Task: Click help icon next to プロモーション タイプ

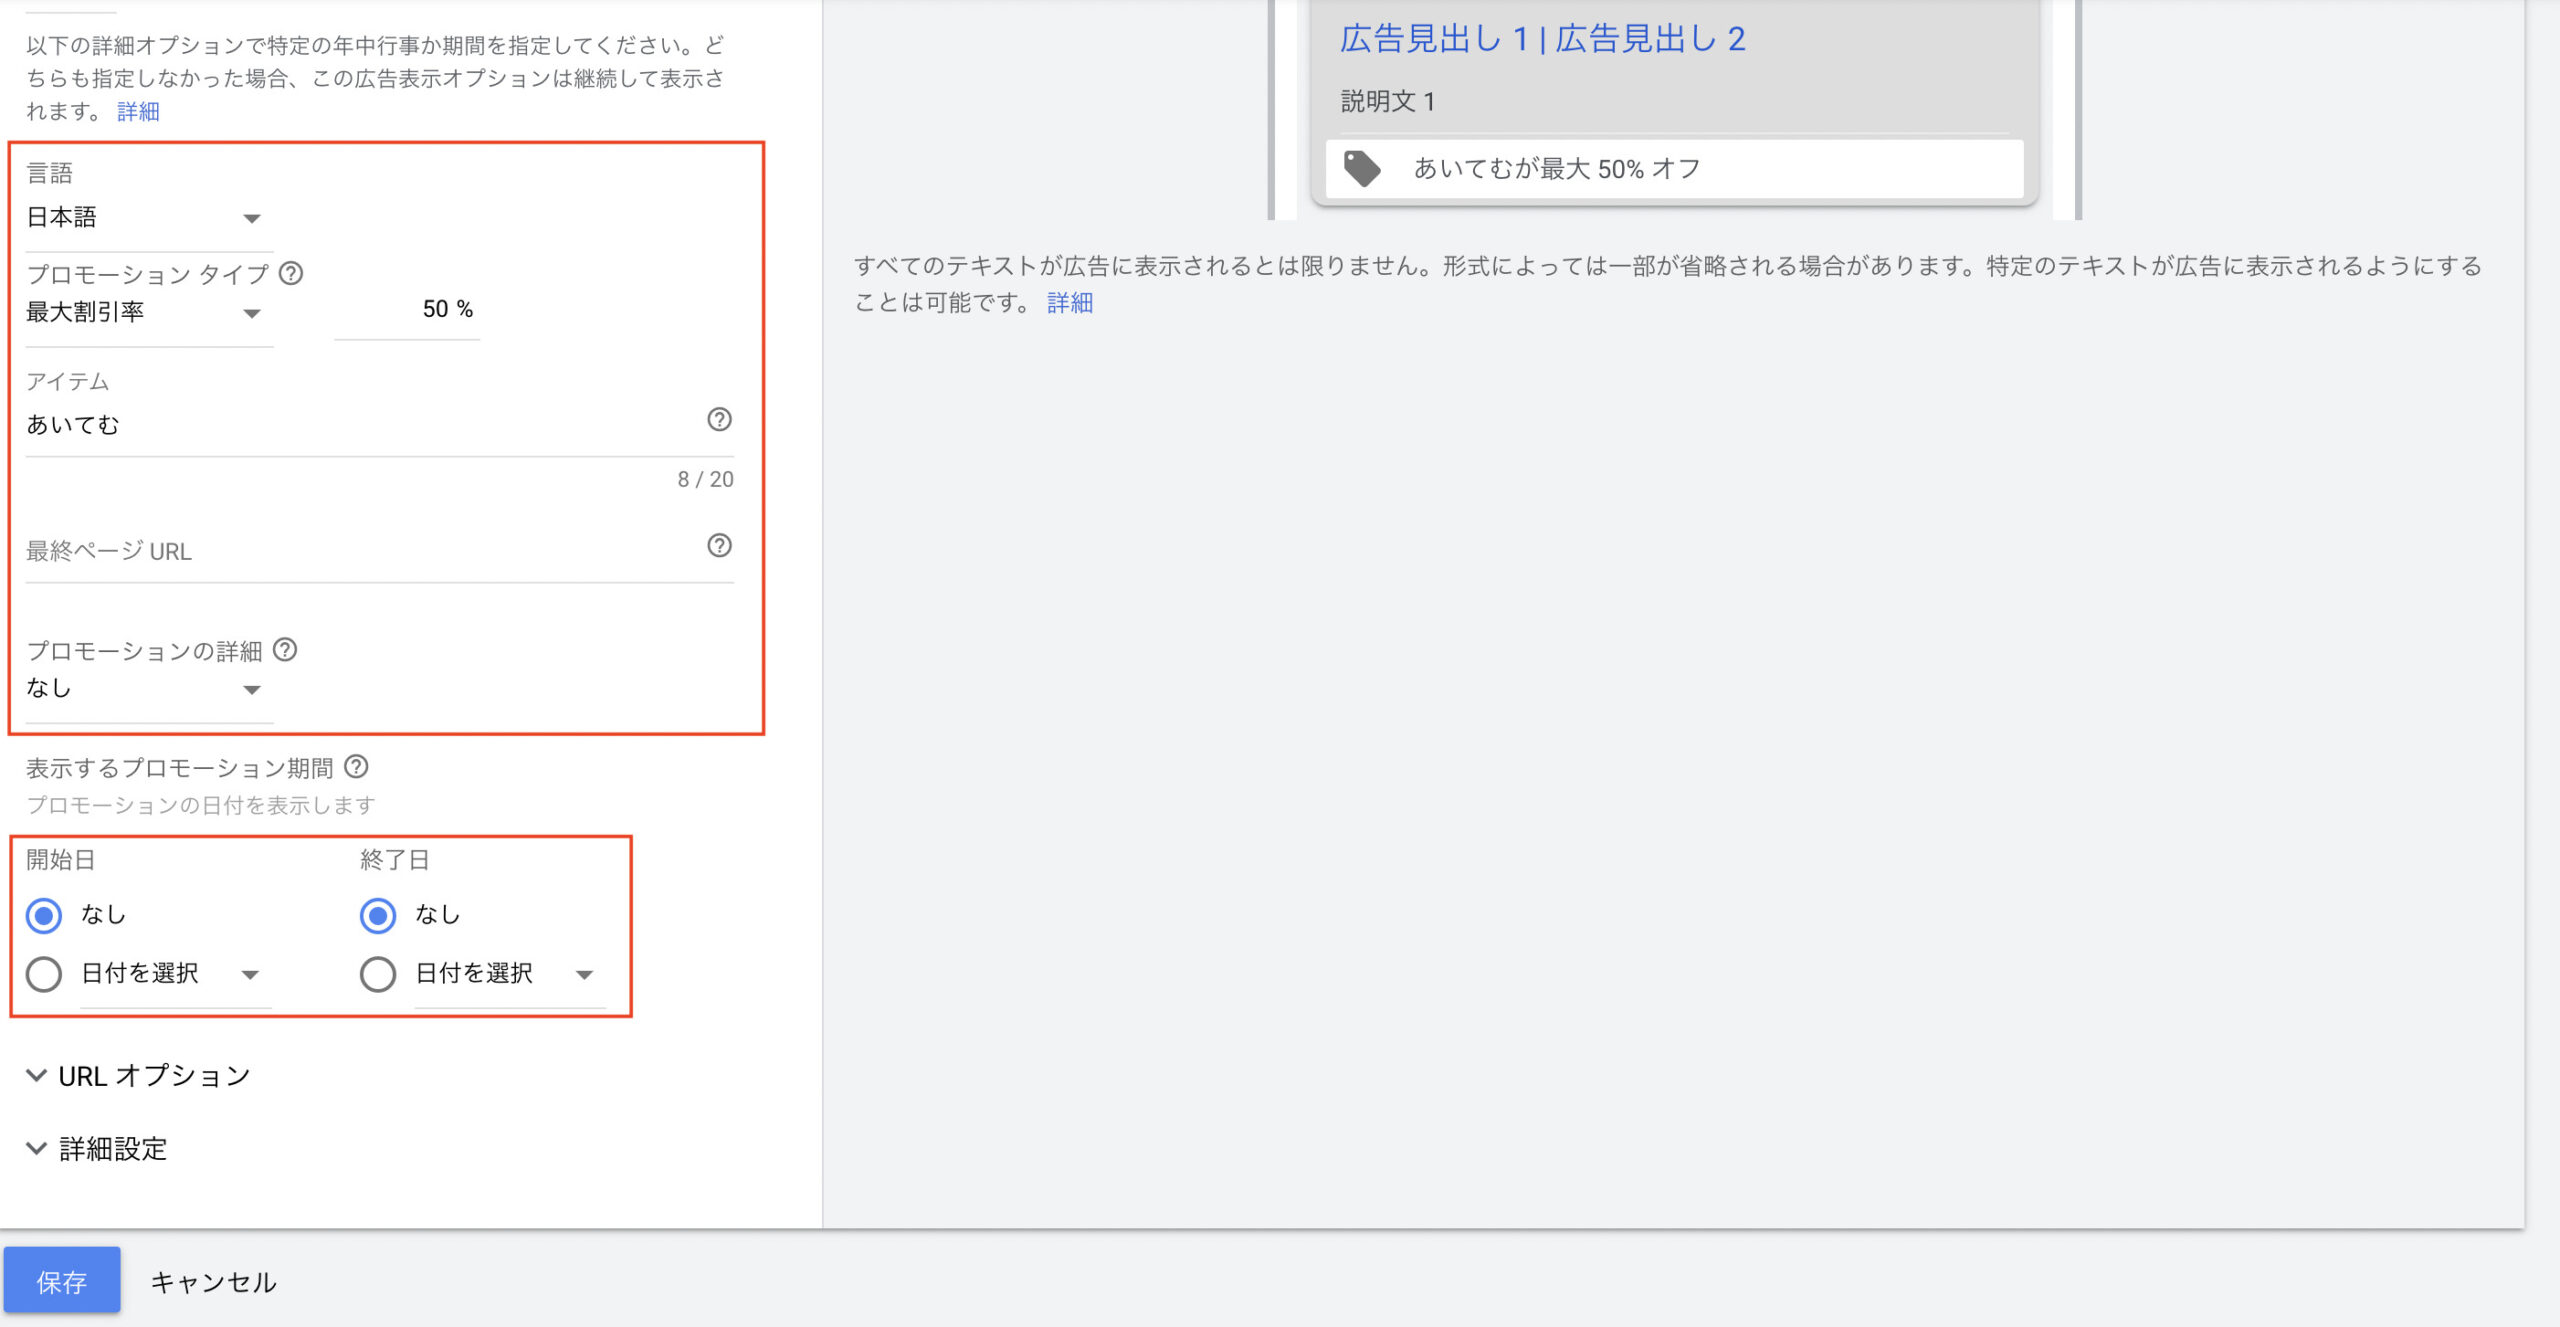Action: [x=291, y=273]
